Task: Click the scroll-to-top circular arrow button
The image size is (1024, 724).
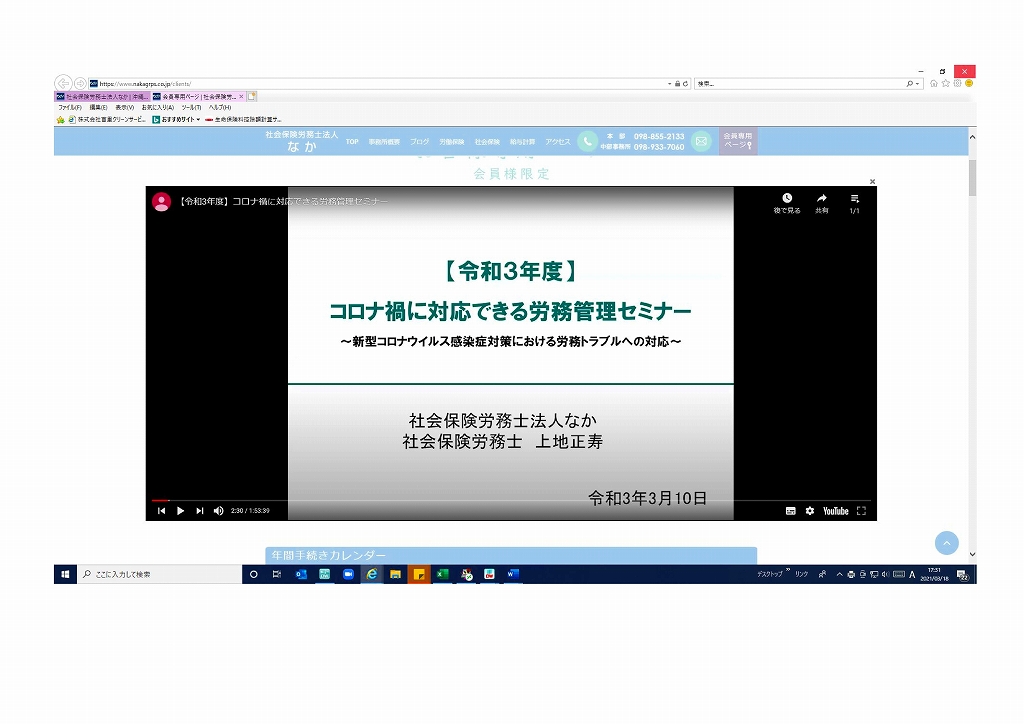Action: pyautogui.click(x=946, y=543)
